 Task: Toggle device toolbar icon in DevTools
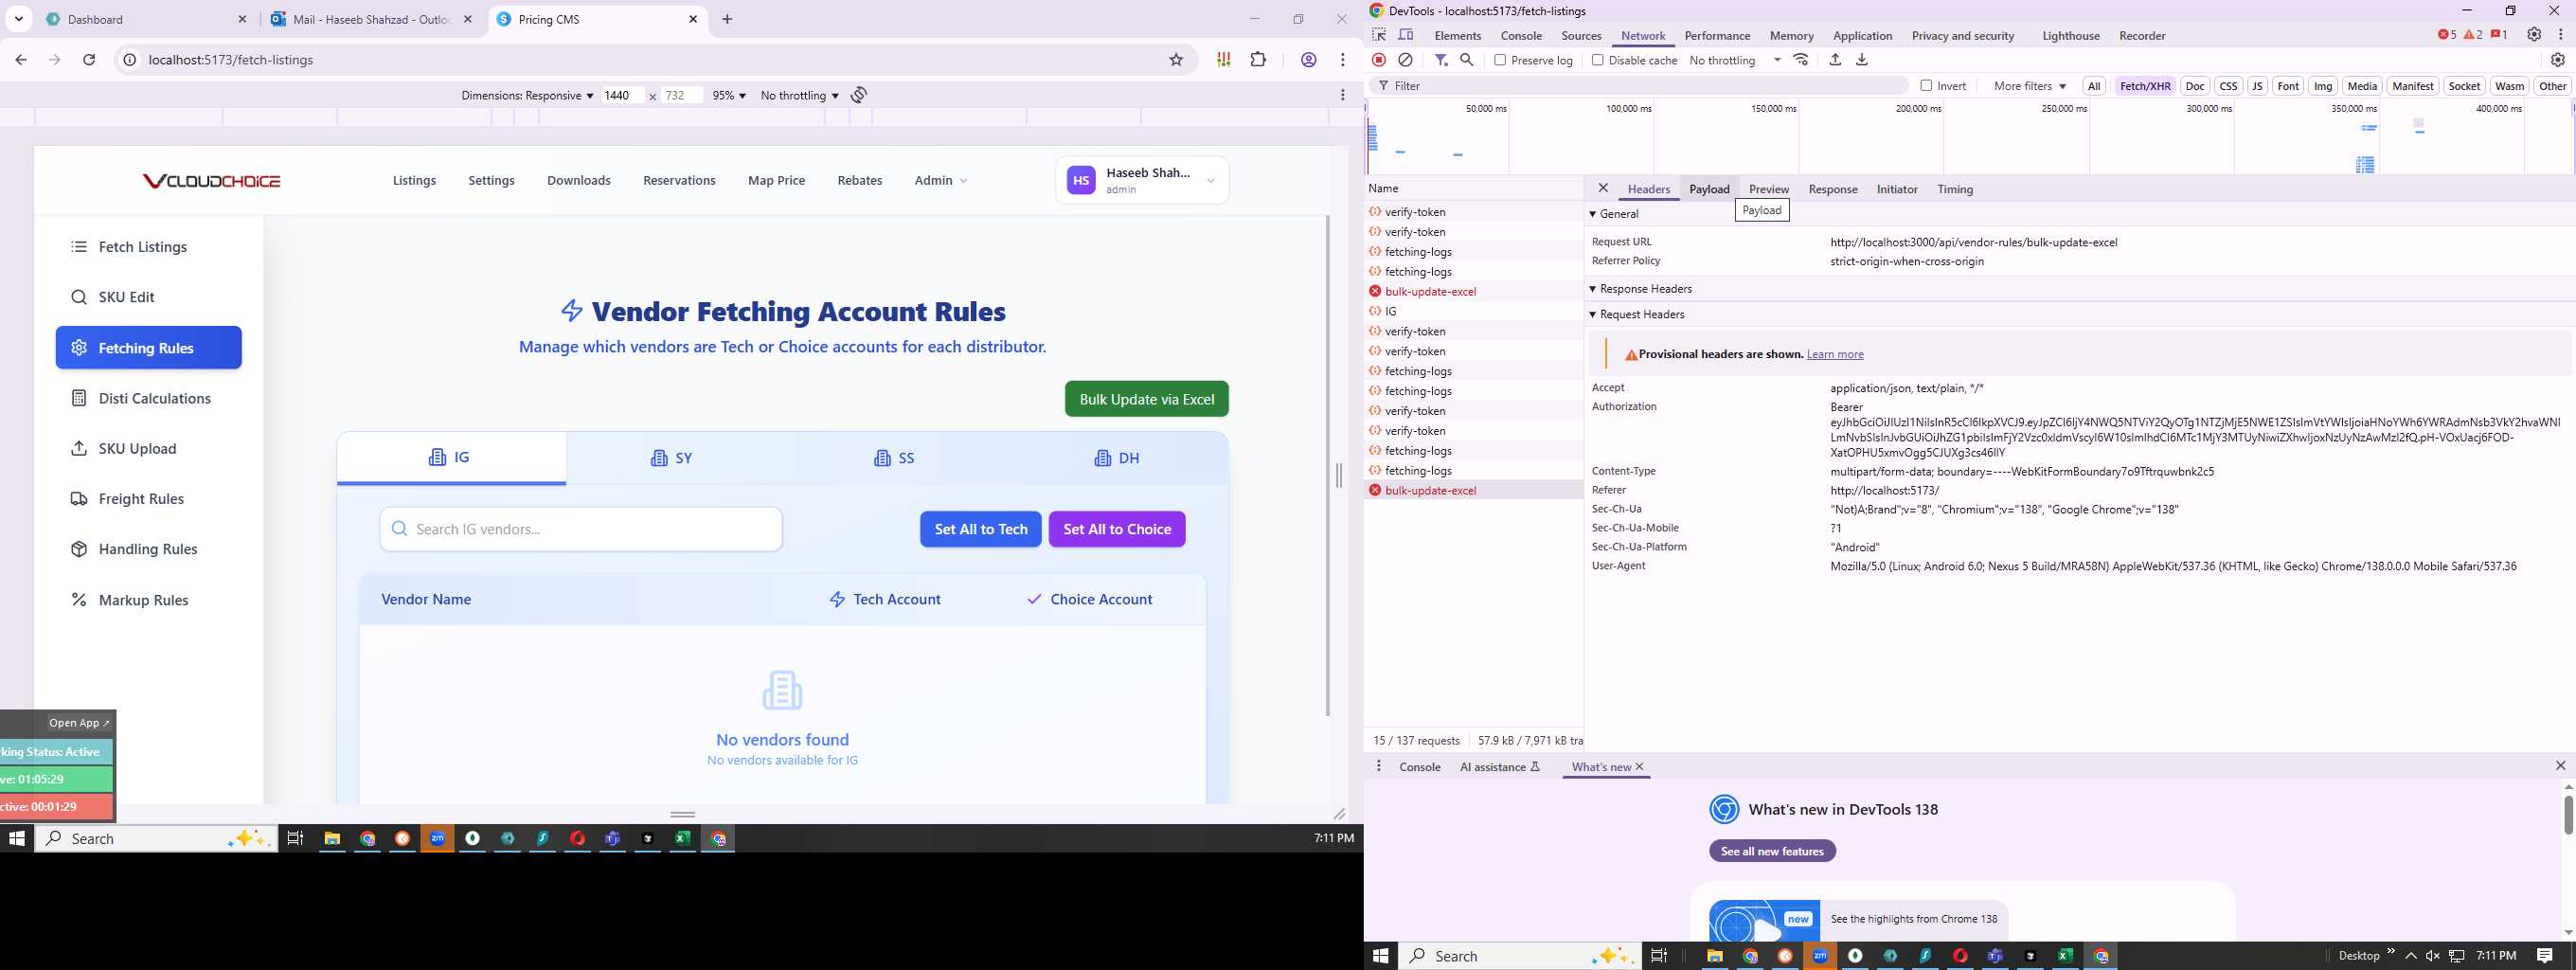click(1406, 35)
